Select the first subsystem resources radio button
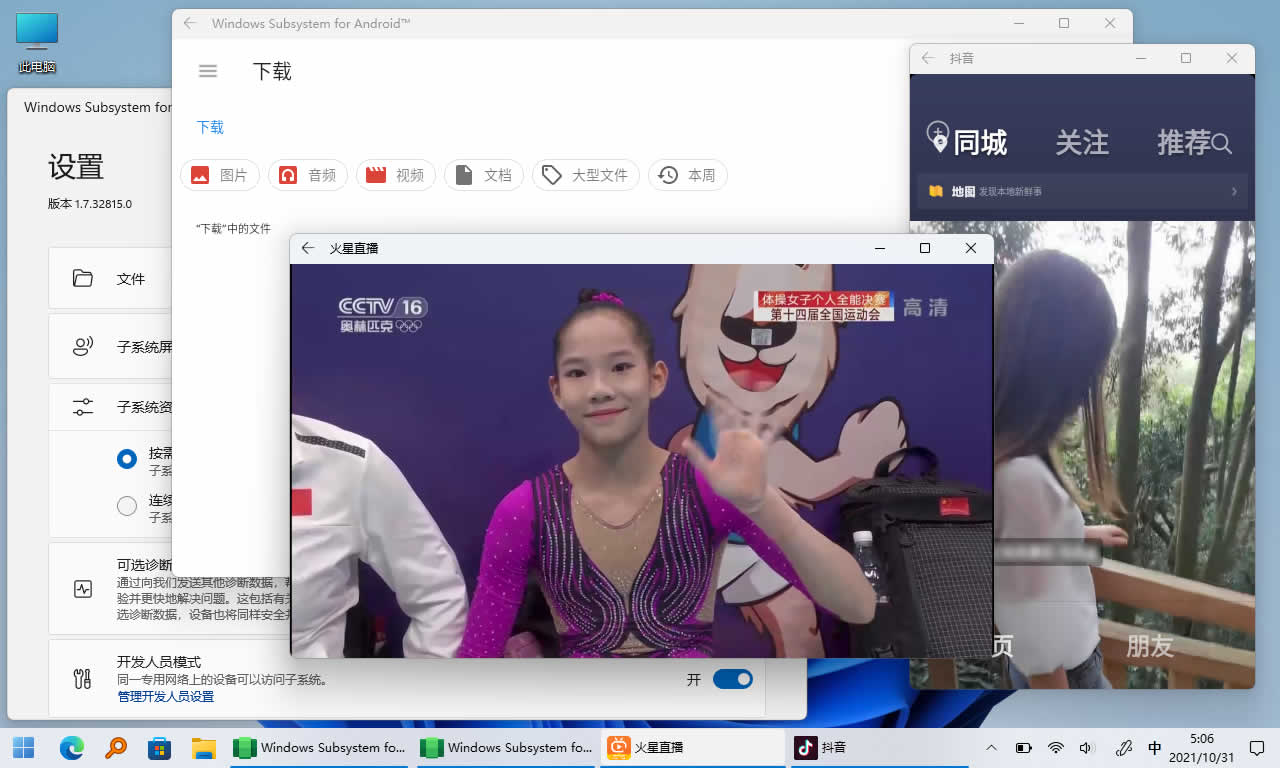This screenshot has height=768, width=1280. click(x=127, y=459)
